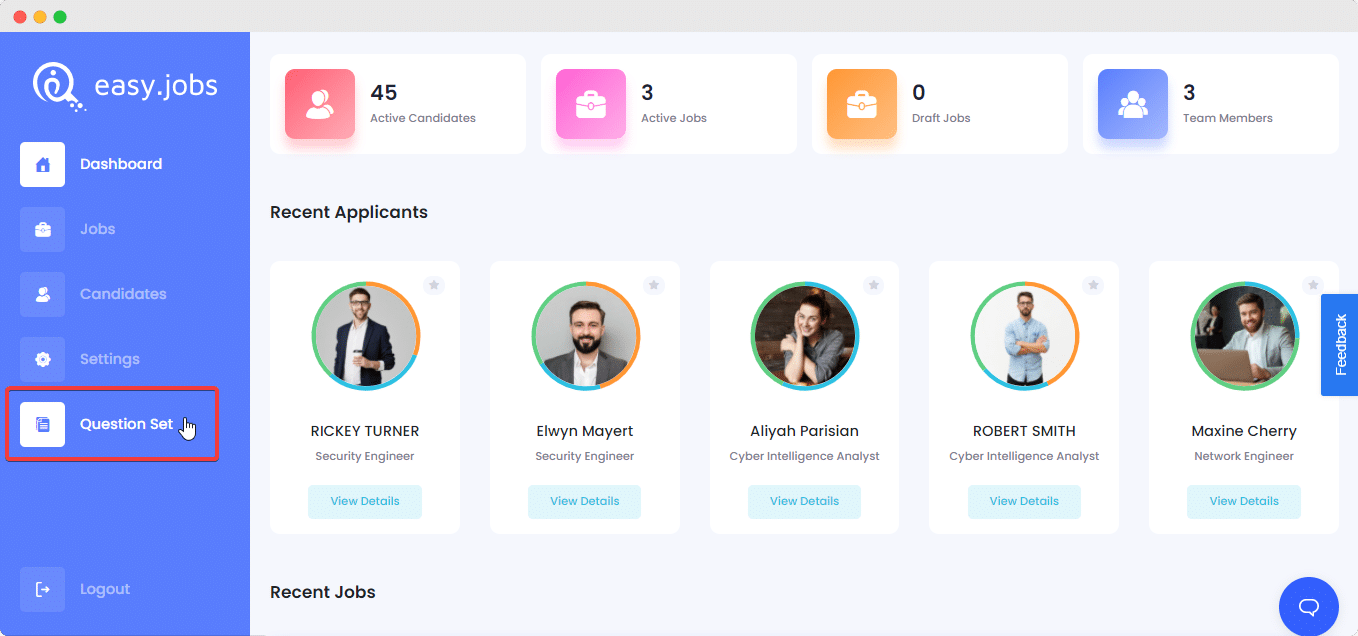The width and height of the screenshot is (1358, 636).
Task: Star Rickey Turner's applicant card
Action: tap(434, 285)
